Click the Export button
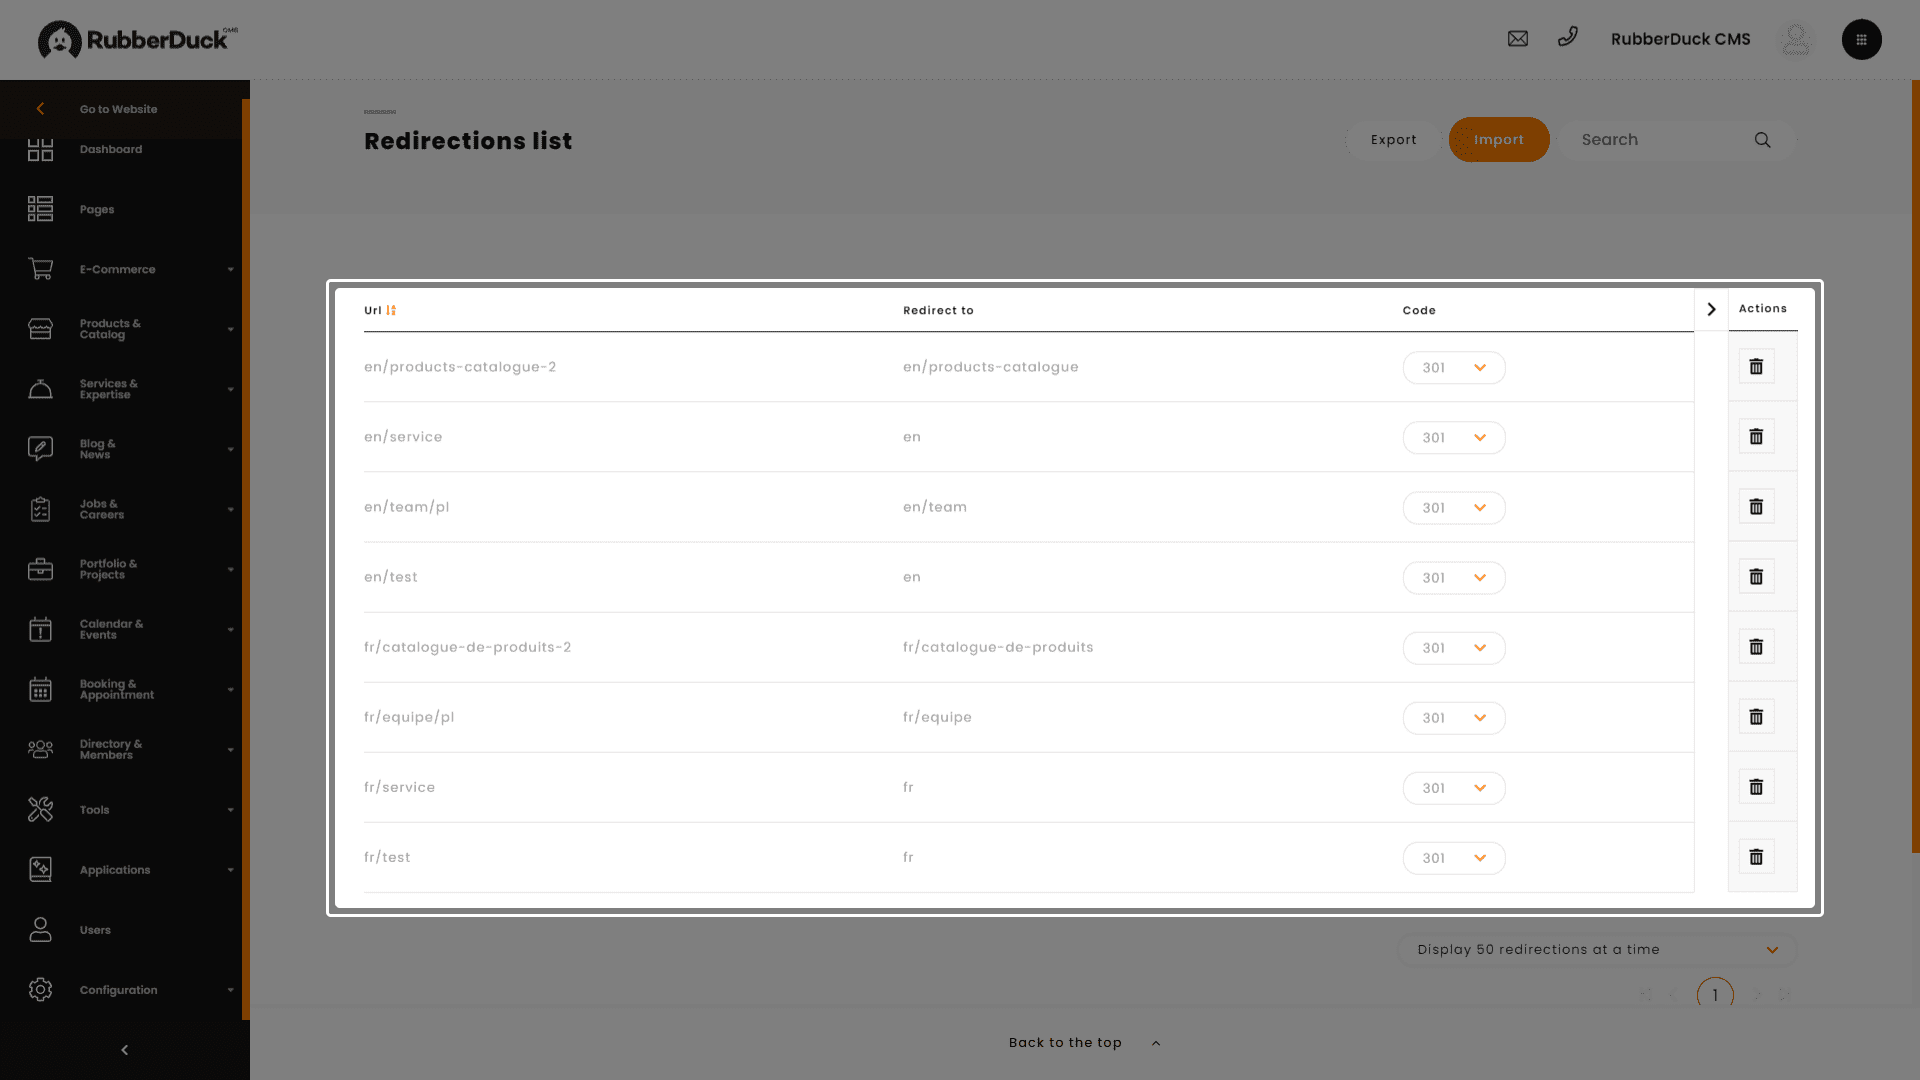1920x1080 pixels. (x=1393, y=140)
